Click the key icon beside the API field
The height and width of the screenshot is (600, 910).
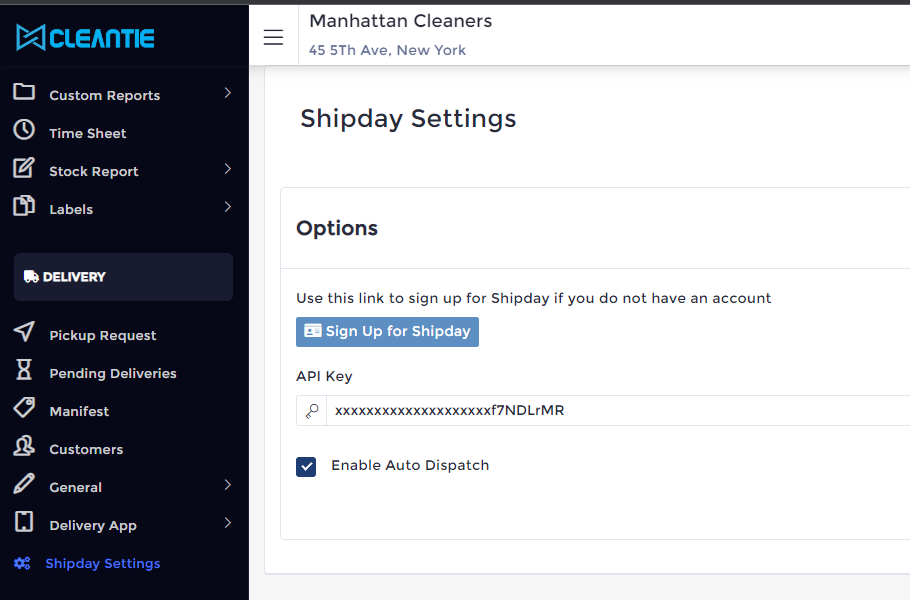click(311, 410)
